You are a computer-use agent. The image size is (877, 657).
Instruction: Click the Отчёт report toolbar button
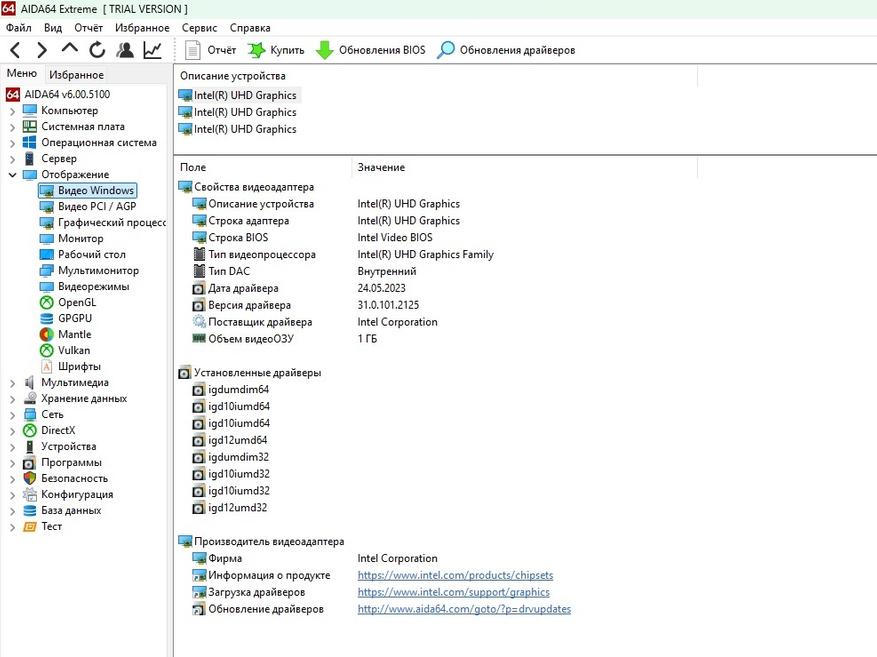(x=211, y=50)
